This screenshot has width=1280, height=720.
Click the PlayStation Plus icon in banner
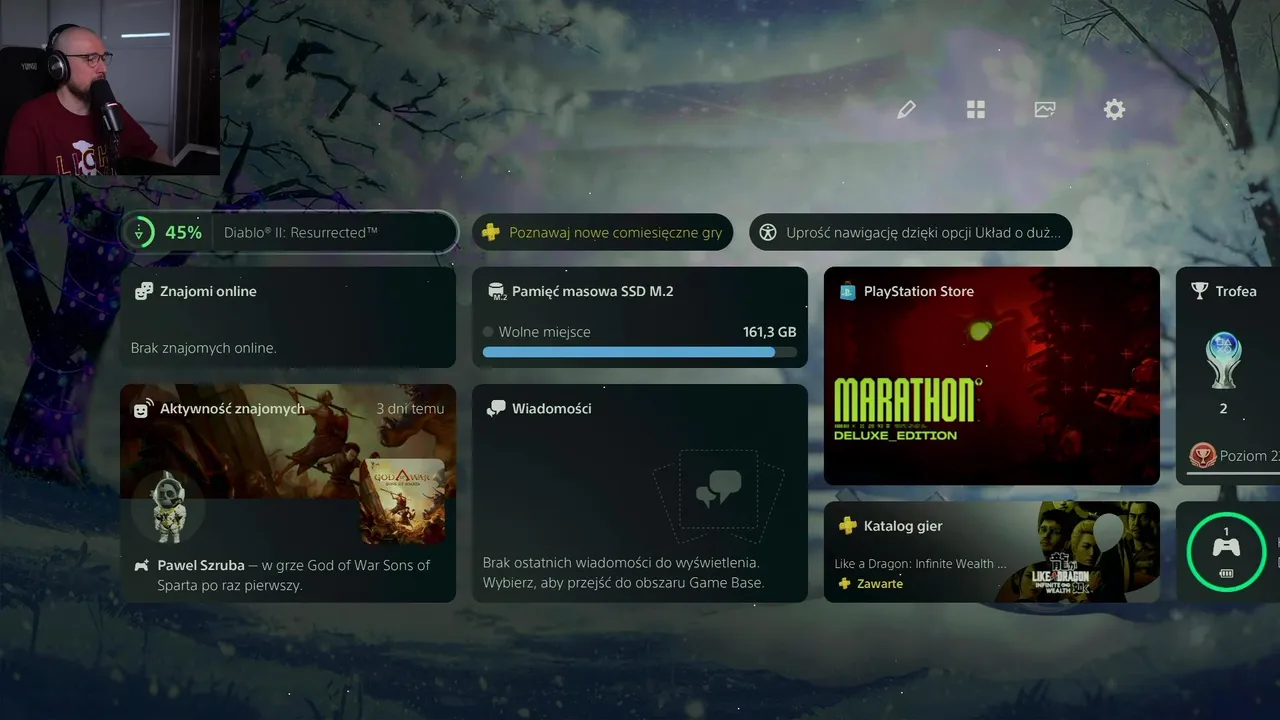point(491,232)
